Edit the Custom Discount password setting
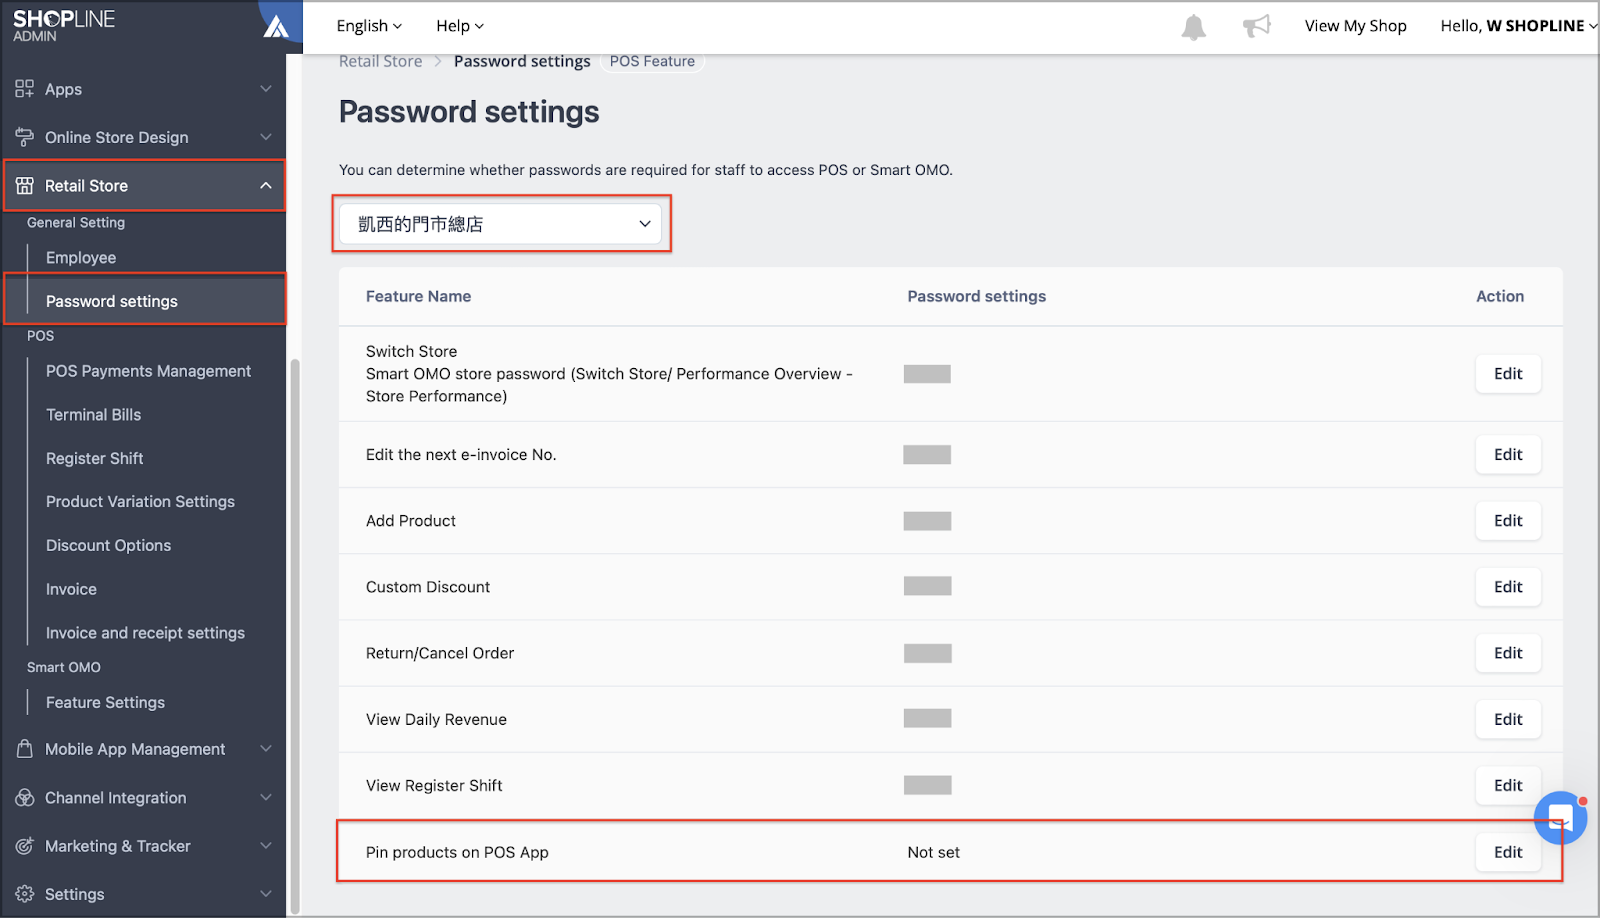The width and height of the screenshot is (1600, 918). (1508, 587)
